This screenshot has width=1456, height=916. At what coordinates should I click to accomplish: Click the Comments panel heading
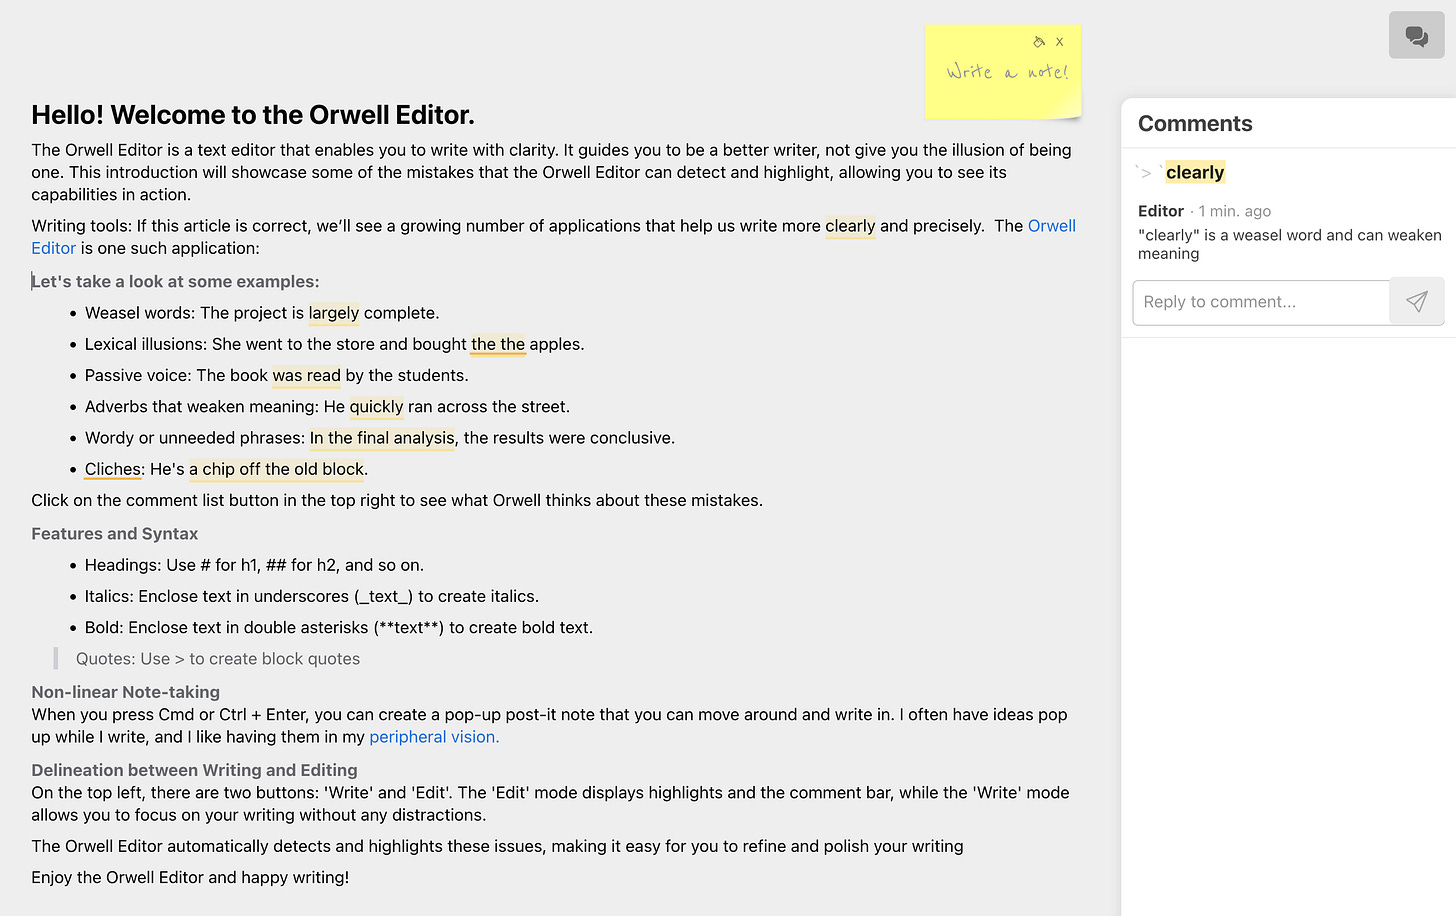point(1195,124)
